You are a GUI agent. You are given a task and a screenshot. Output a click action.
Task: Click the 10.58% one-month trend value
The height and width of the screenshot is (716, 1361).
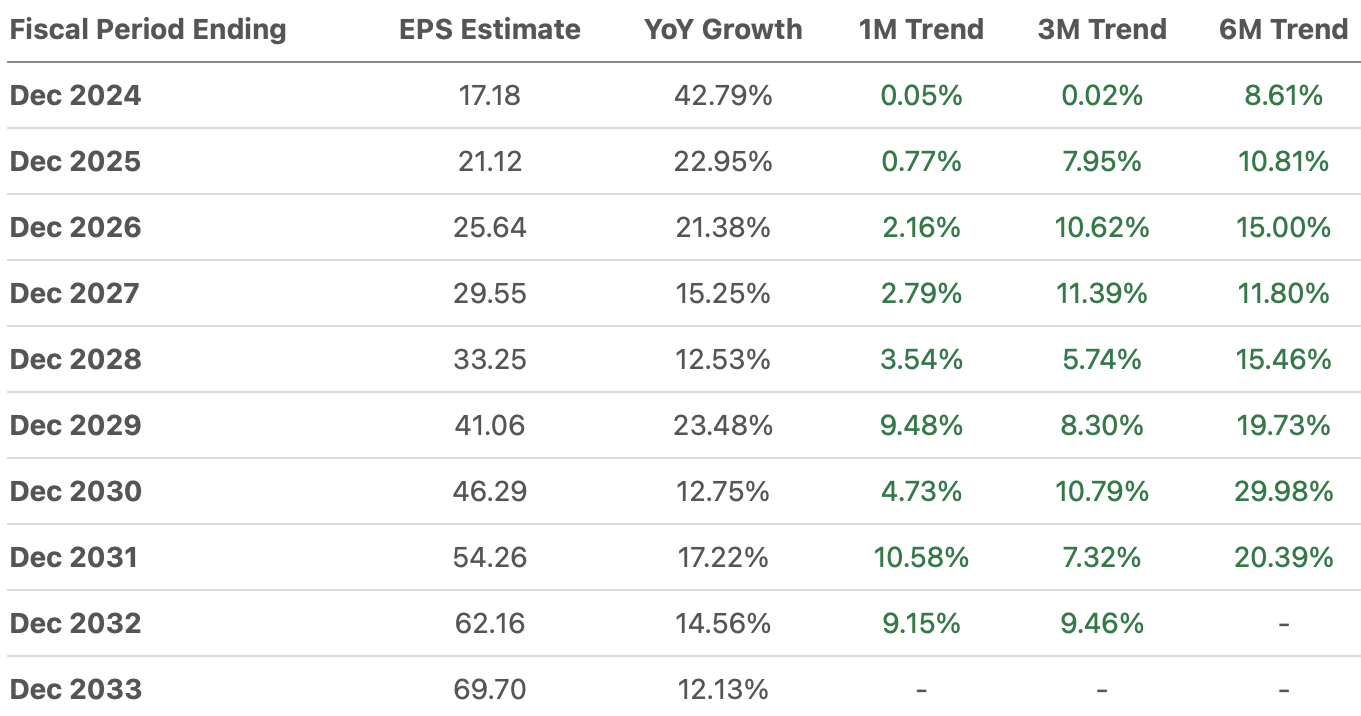(921, 558)
